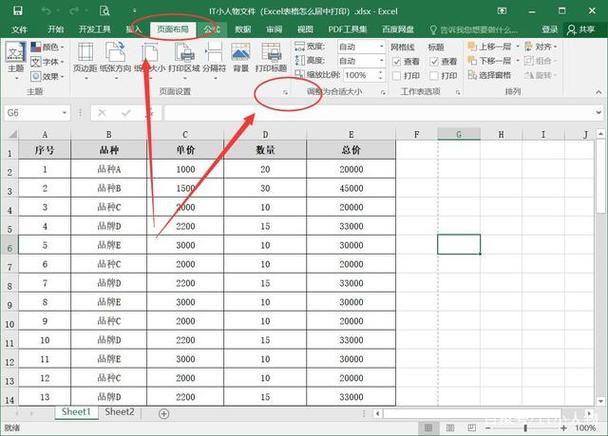Click the Save icon in title bar
This screenshot has height=436, width=608.
(x=17, y=10)
